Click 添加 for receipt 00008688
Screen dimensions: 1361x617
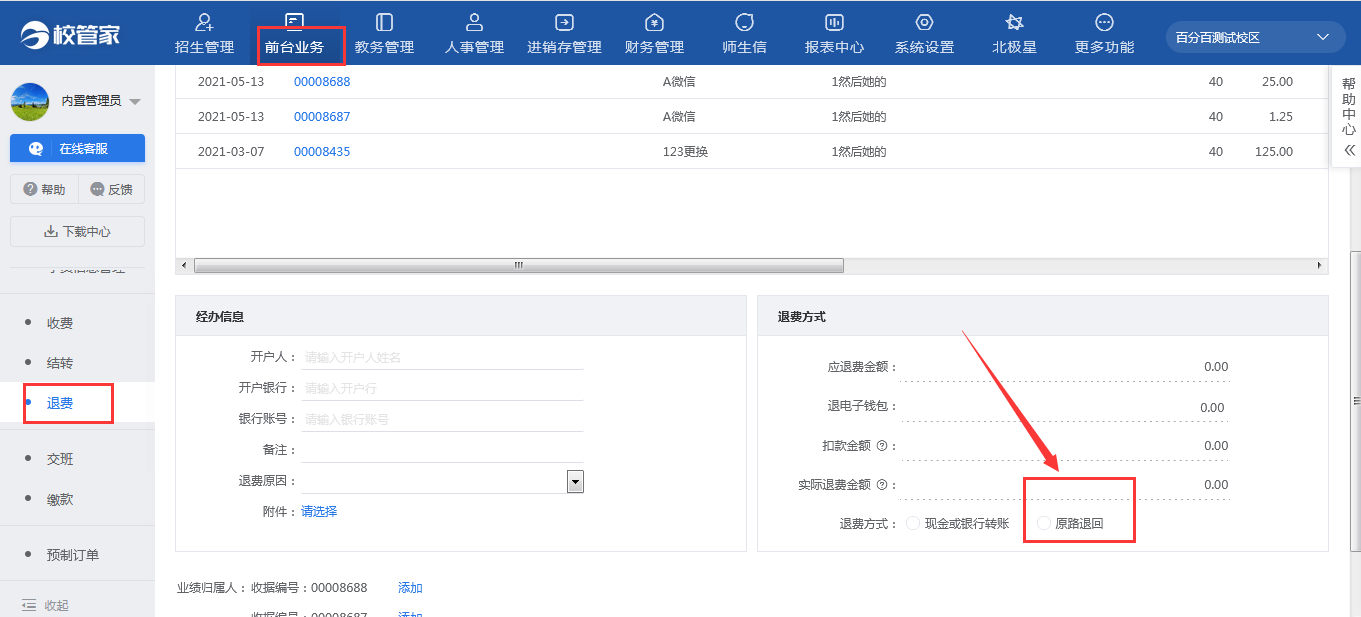(410, 587)
